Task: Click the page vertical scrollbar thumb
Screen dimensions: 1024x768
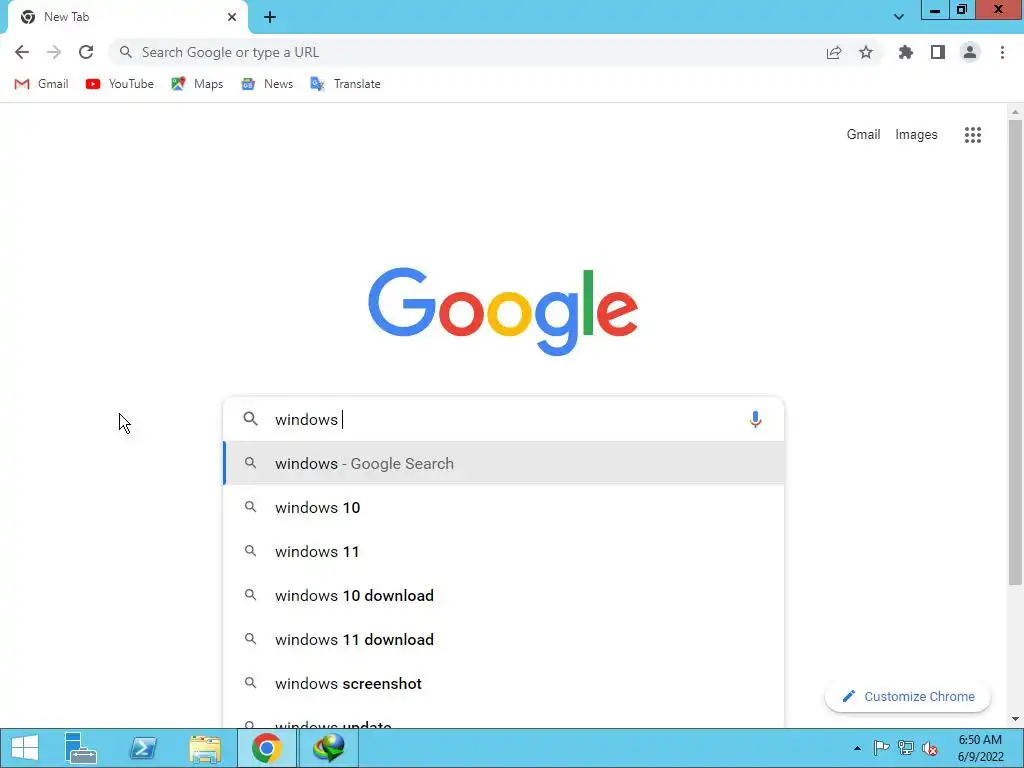Action: pyautogui.click(x=1015, y=351)
